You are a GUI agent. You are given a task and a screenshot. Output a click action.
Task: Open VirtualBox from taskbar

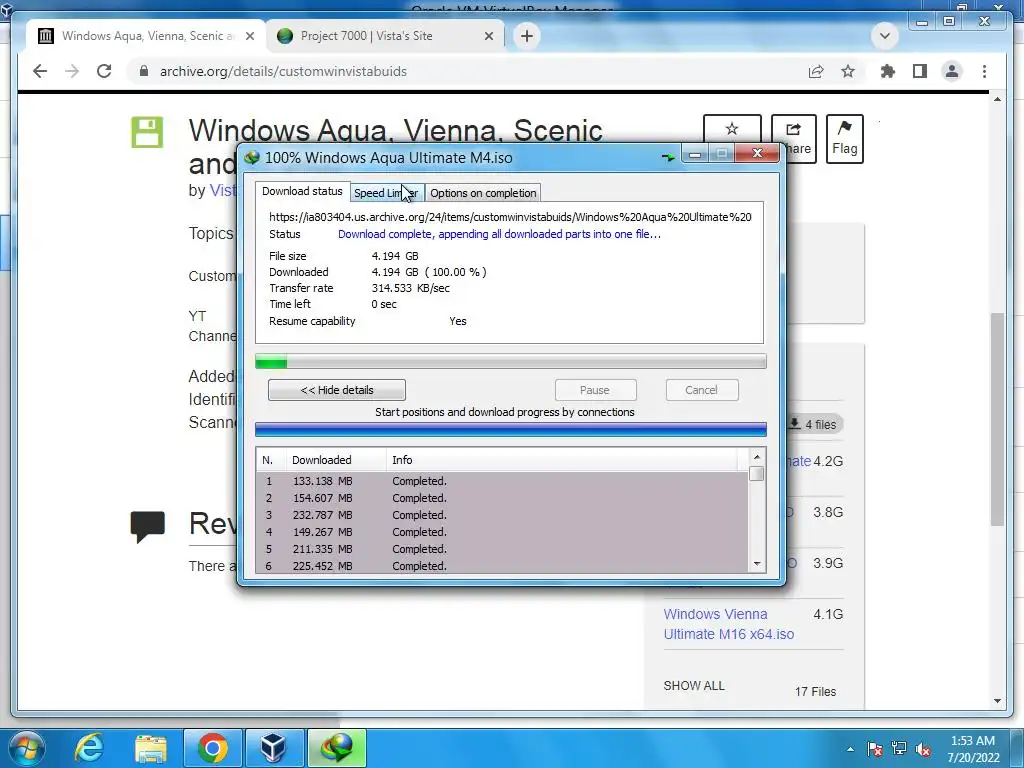pos(274,748)
